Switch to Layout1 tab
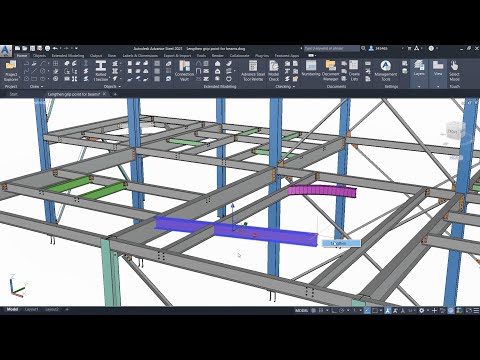The image size is (480, 360). tap(32, 310)
